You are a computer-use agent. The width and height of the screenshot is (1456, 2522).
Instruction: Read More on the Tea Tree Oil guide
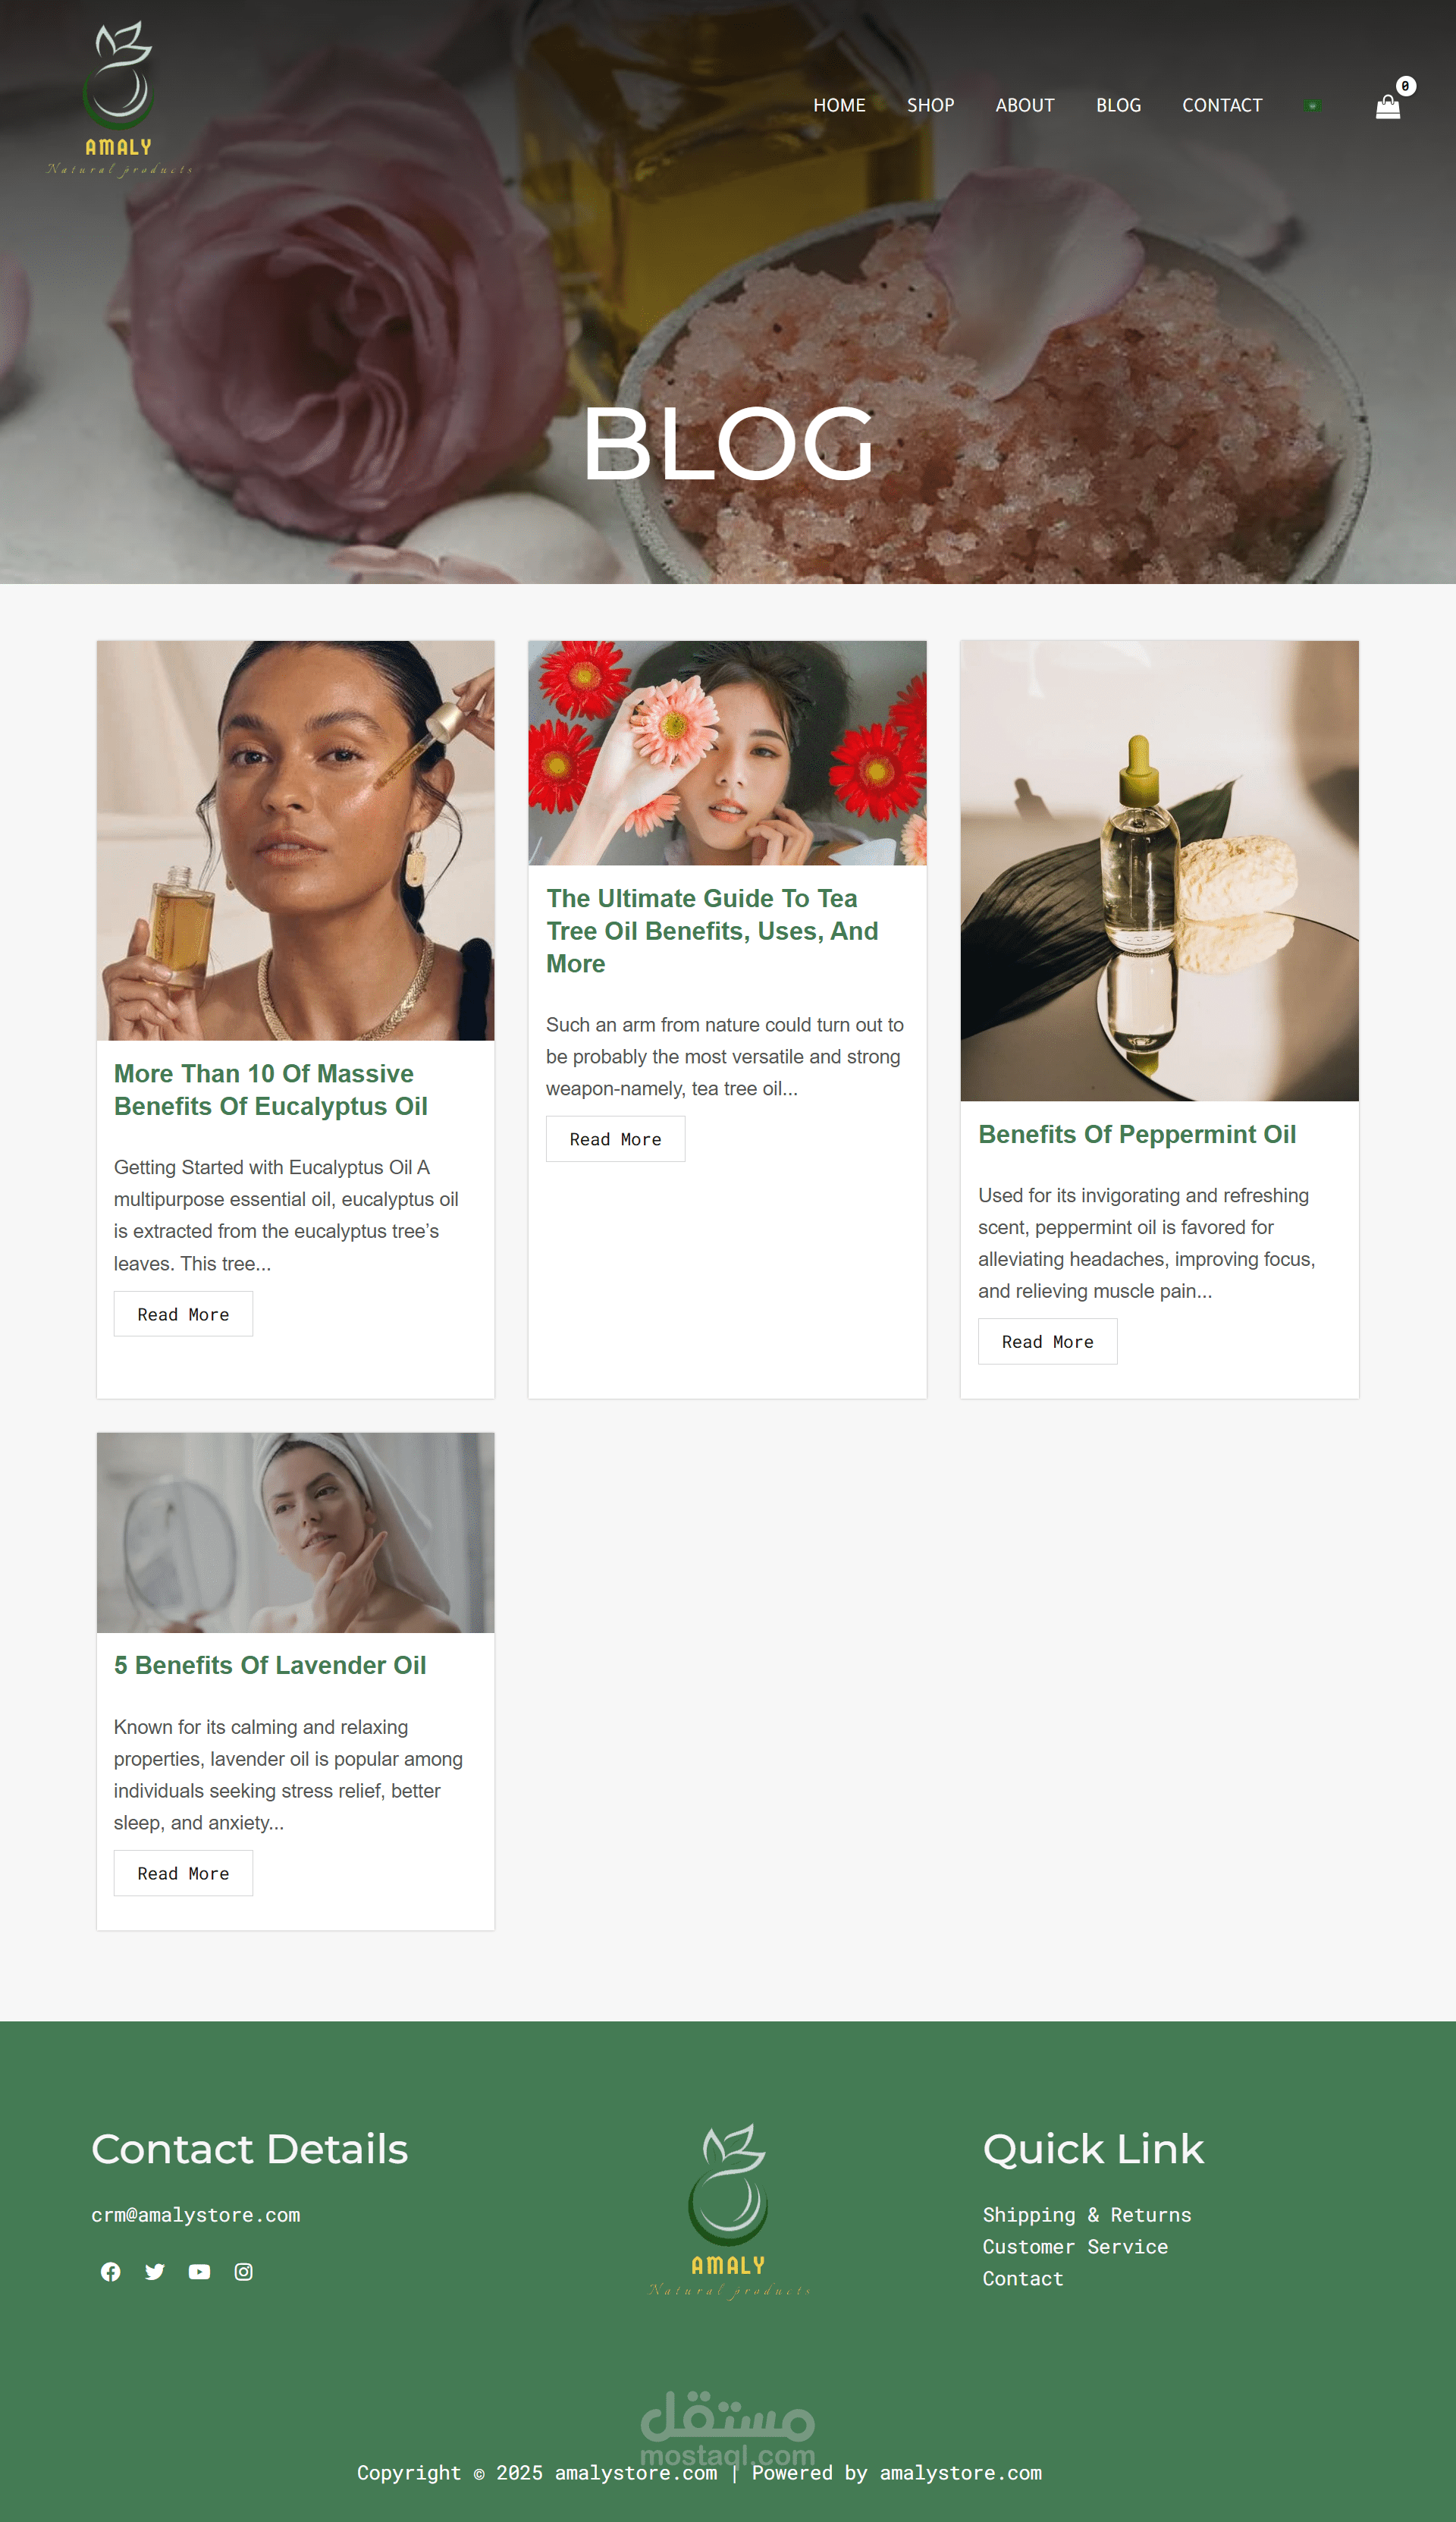tap(615, 1138)
